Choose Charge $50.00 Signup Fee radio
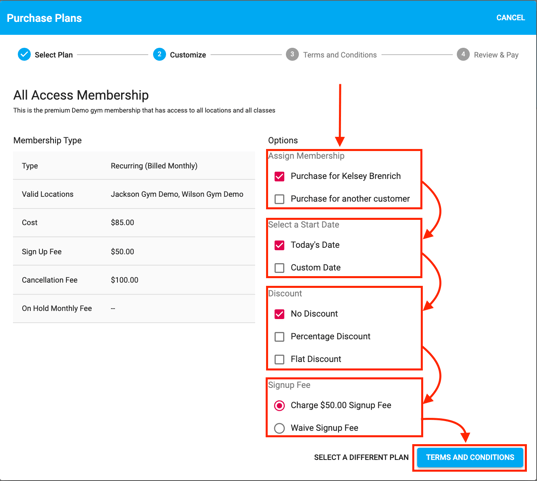Image resolution: width=537 pixels, height=481 pixels. point(279,406)
